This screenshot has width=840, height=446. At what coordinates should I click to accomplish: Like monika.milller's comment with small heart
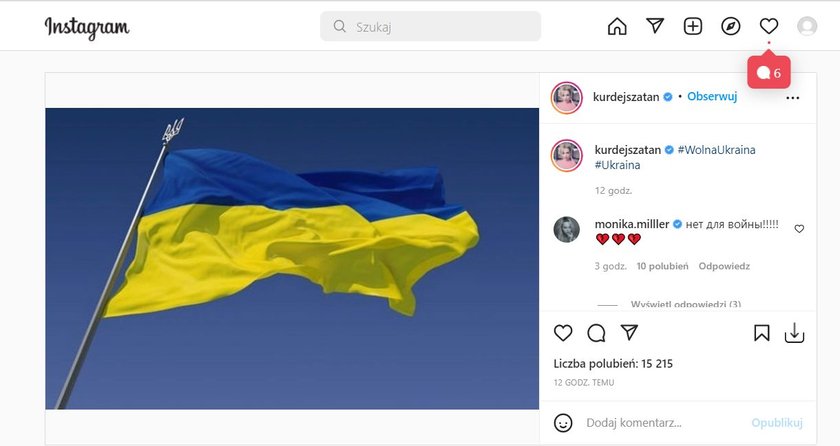tap(799, 229)
